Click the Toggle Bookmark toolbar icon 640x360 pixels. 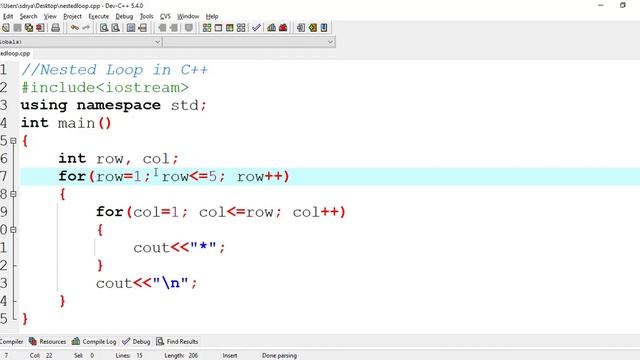pyautogui.click(x=313, y=28)
